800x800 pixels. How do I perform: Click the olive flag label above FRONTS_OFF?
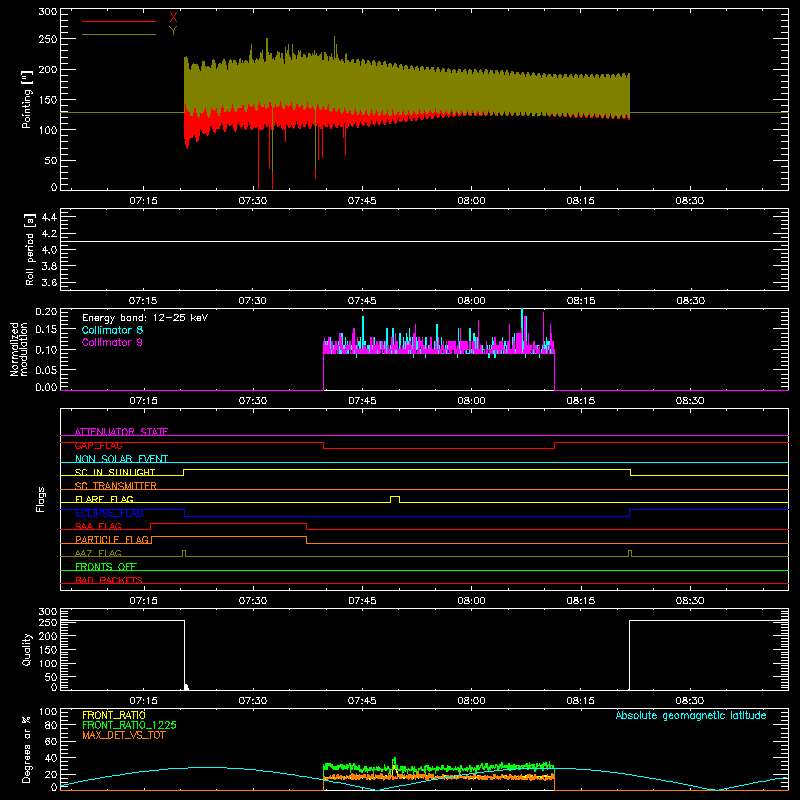pos(98,553)
